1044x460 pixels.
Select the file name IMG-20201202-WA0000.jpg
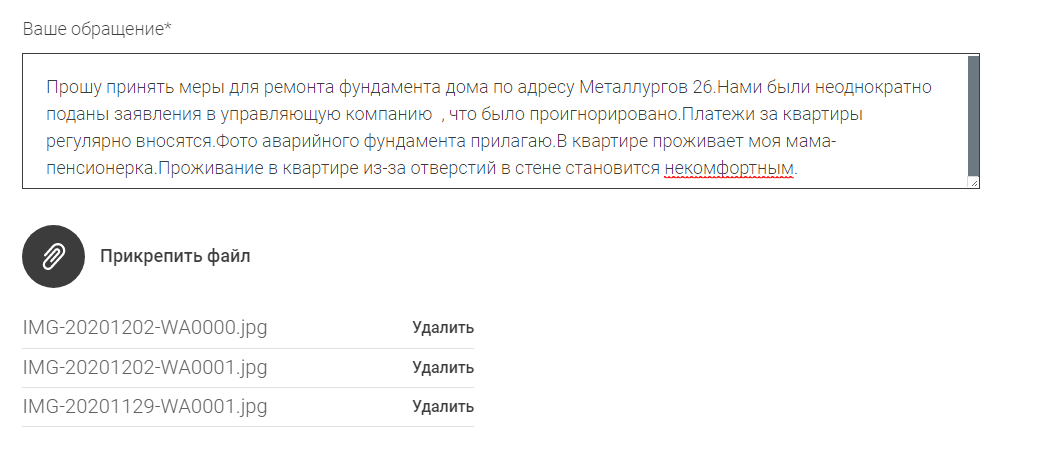(145, 327)
